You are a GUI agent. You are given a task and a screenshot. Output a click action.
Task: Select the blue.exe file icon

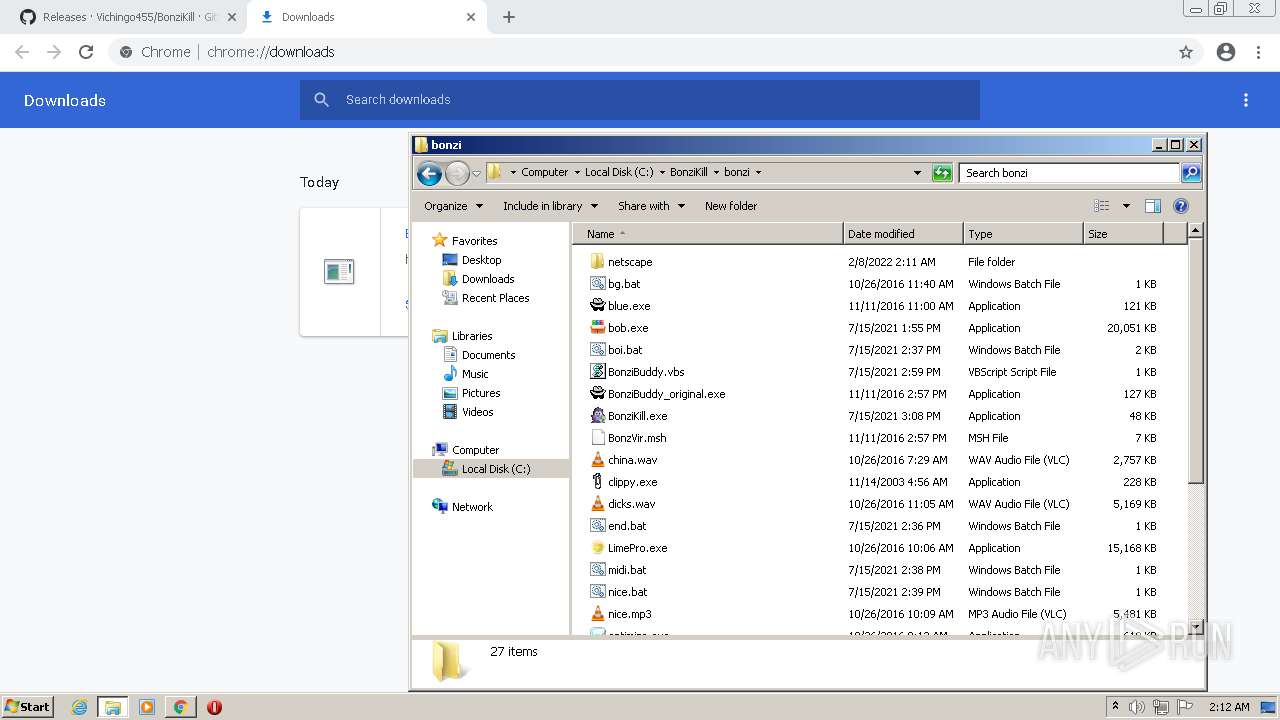[x=597, y=306]
